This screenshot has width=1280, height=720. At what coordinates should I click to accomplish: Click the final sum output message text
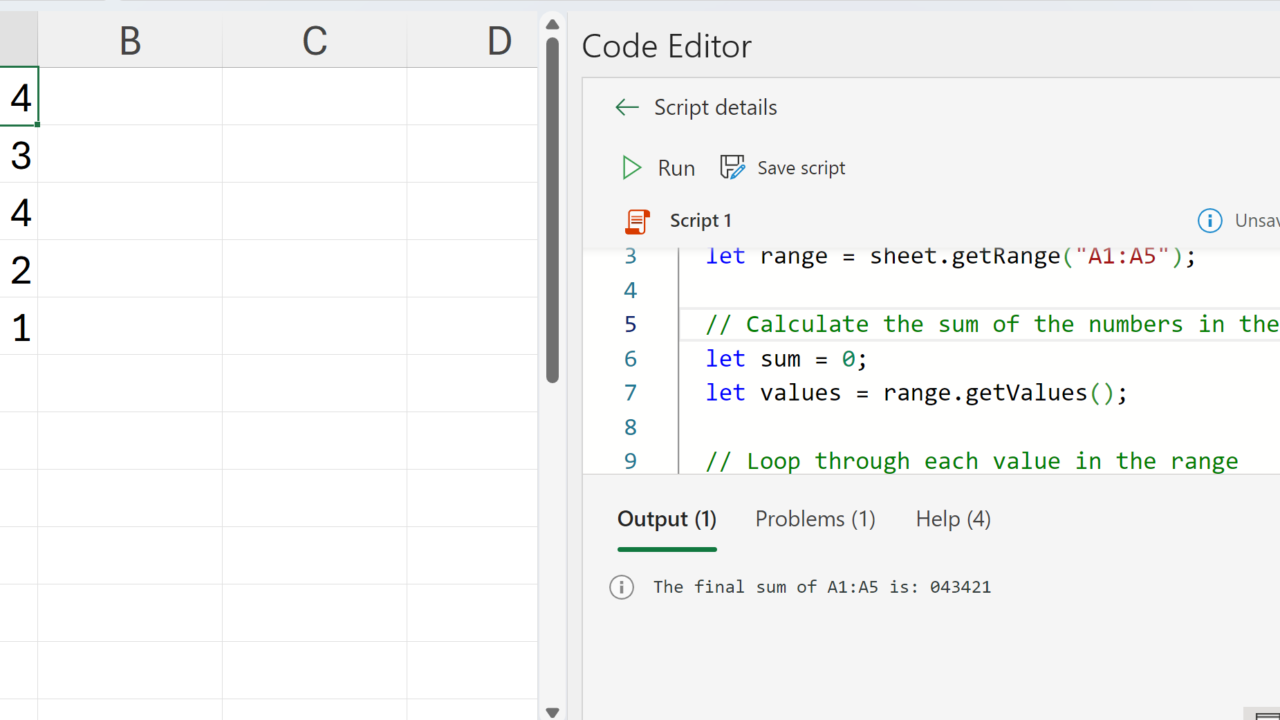click(x=821, y=587)
